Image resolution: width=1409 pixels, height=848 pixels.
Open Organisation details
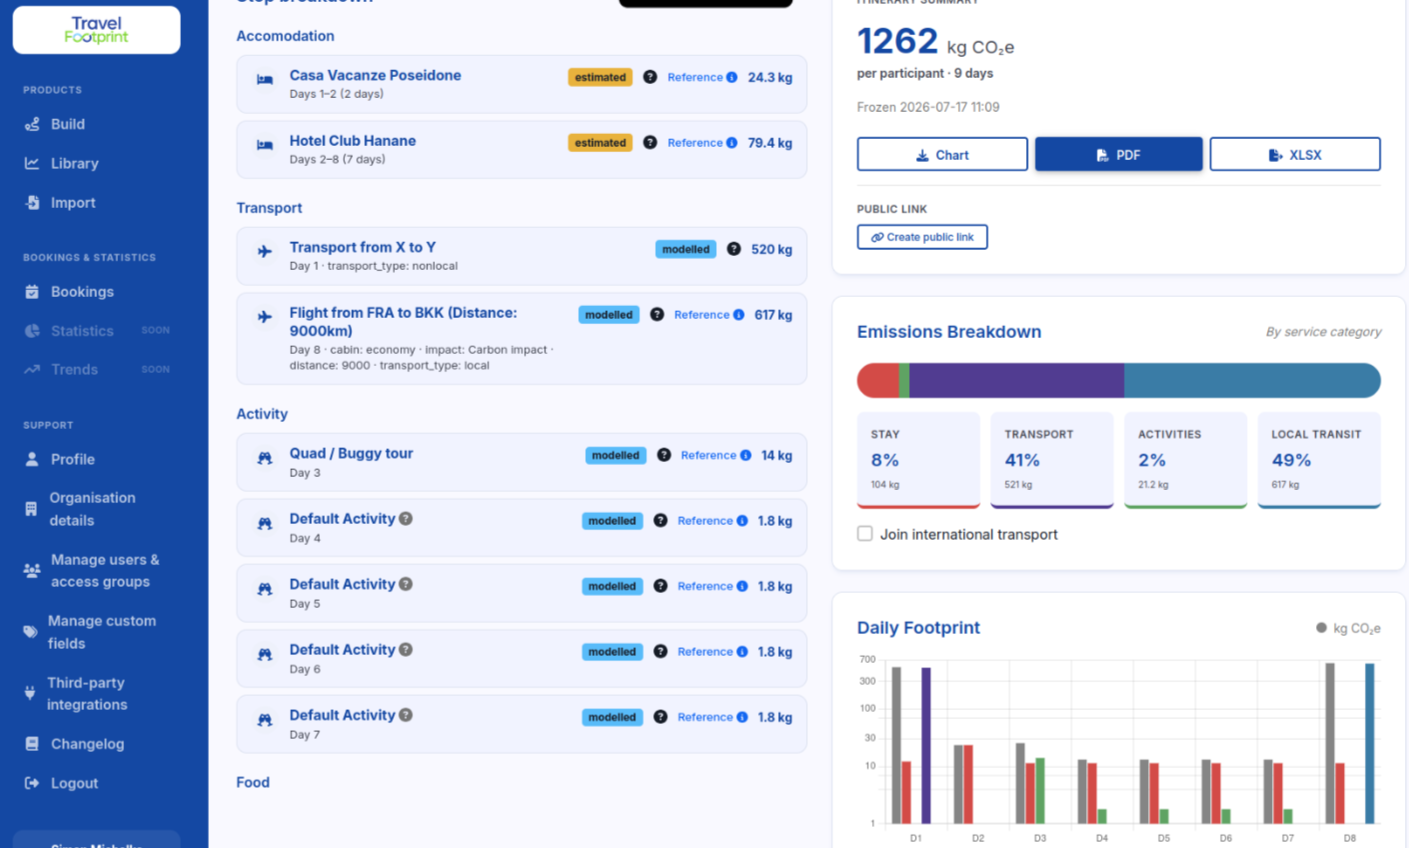click(92, 509)
